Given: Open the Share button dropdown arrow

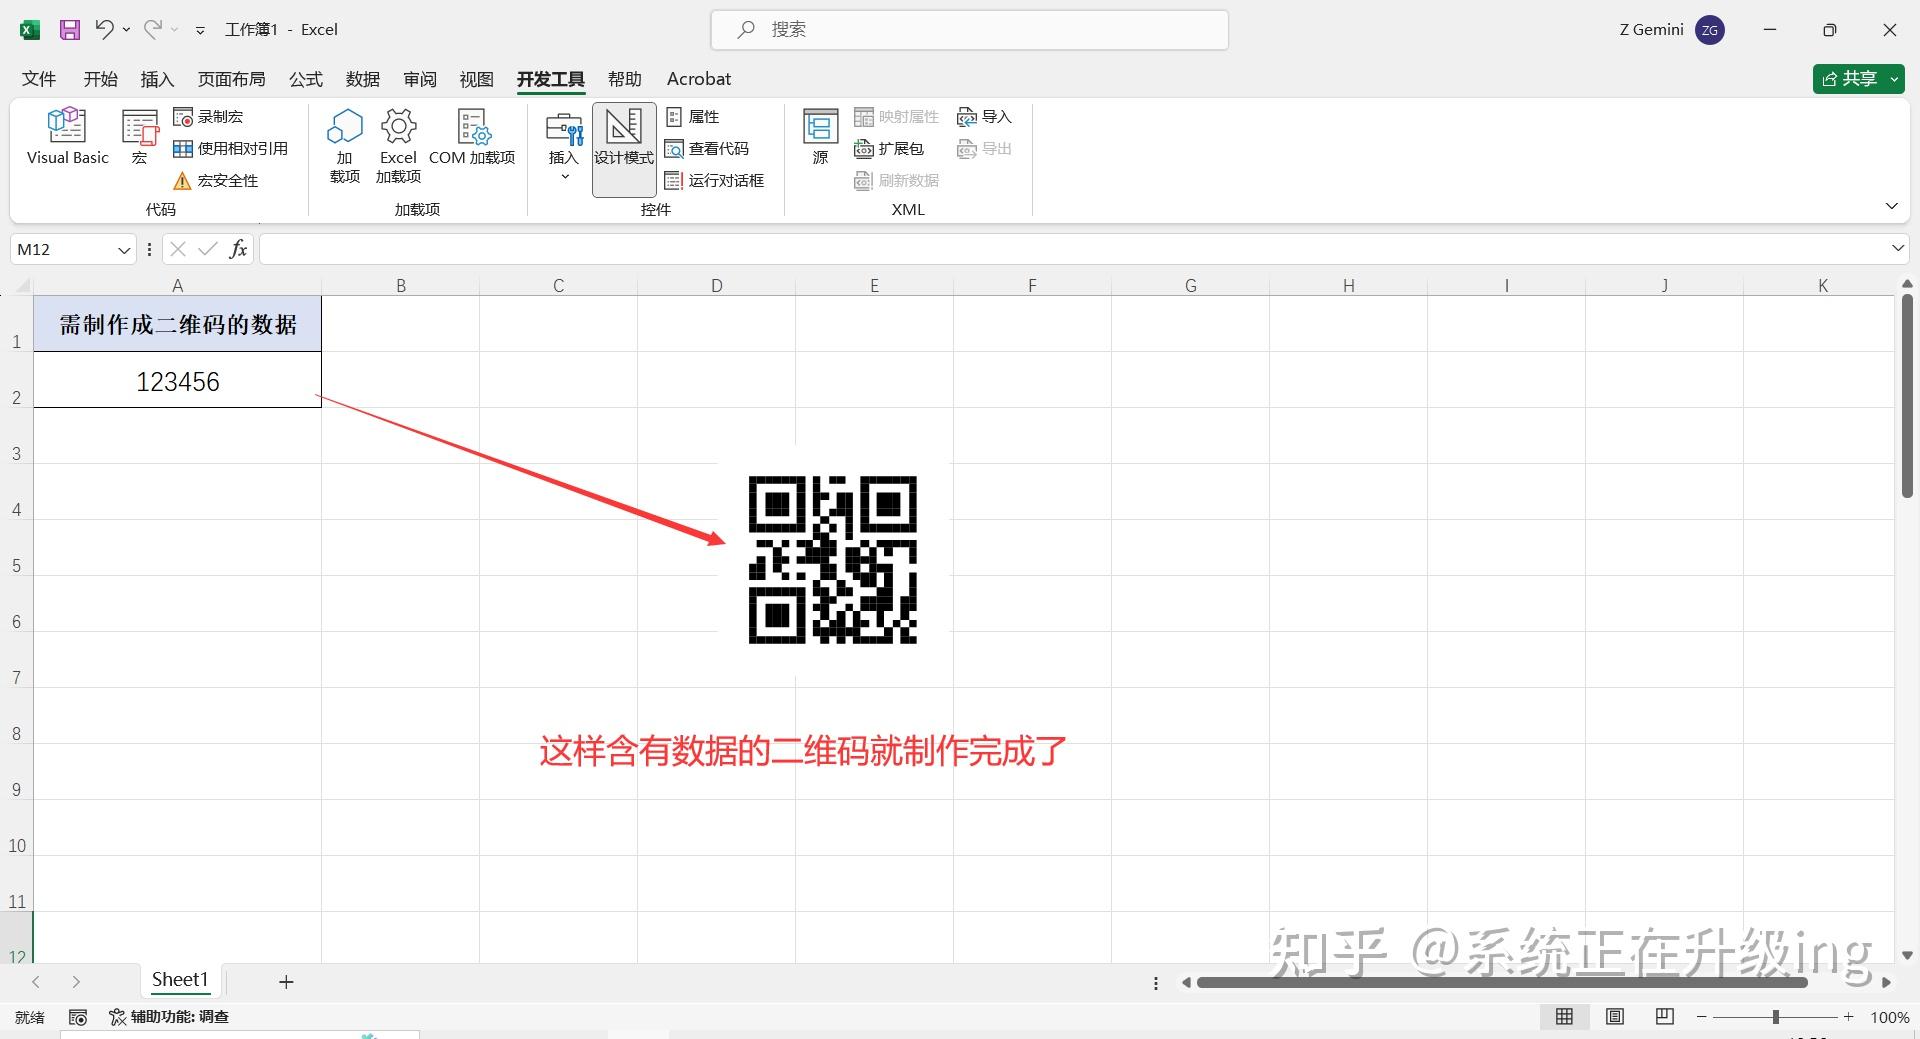Looking at the screenshot, I should click(1895, 79).
